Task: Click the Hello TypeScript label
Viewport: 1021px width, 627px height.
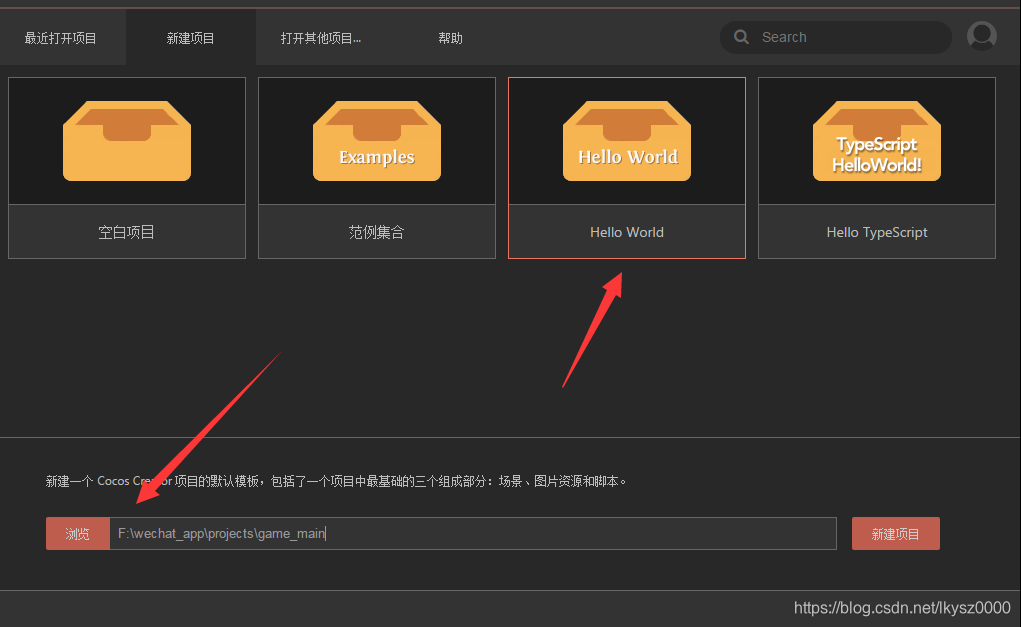Action: [x=877, y=232]
